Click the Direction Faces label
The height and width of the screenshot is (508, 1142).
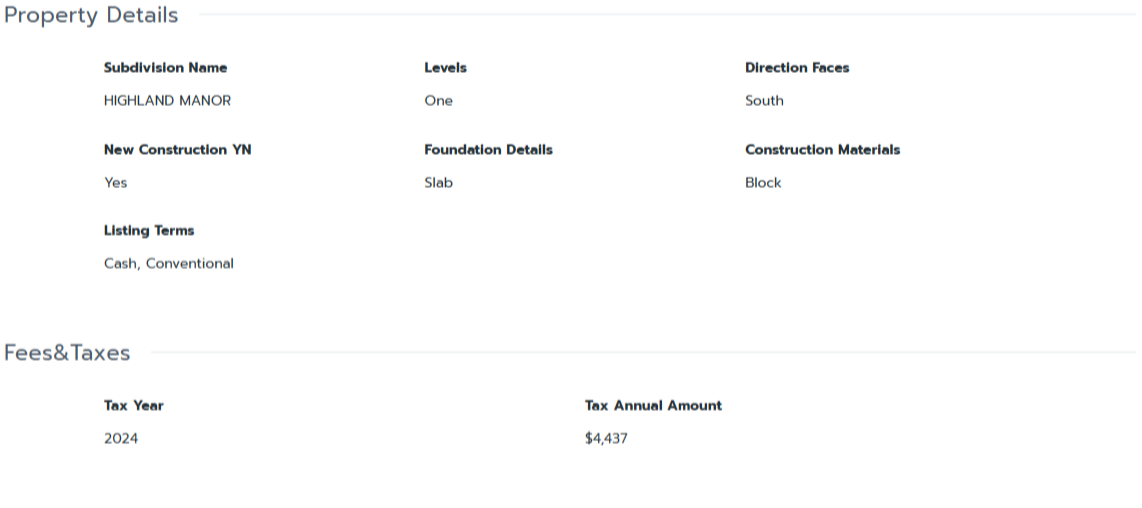(797, 68)
